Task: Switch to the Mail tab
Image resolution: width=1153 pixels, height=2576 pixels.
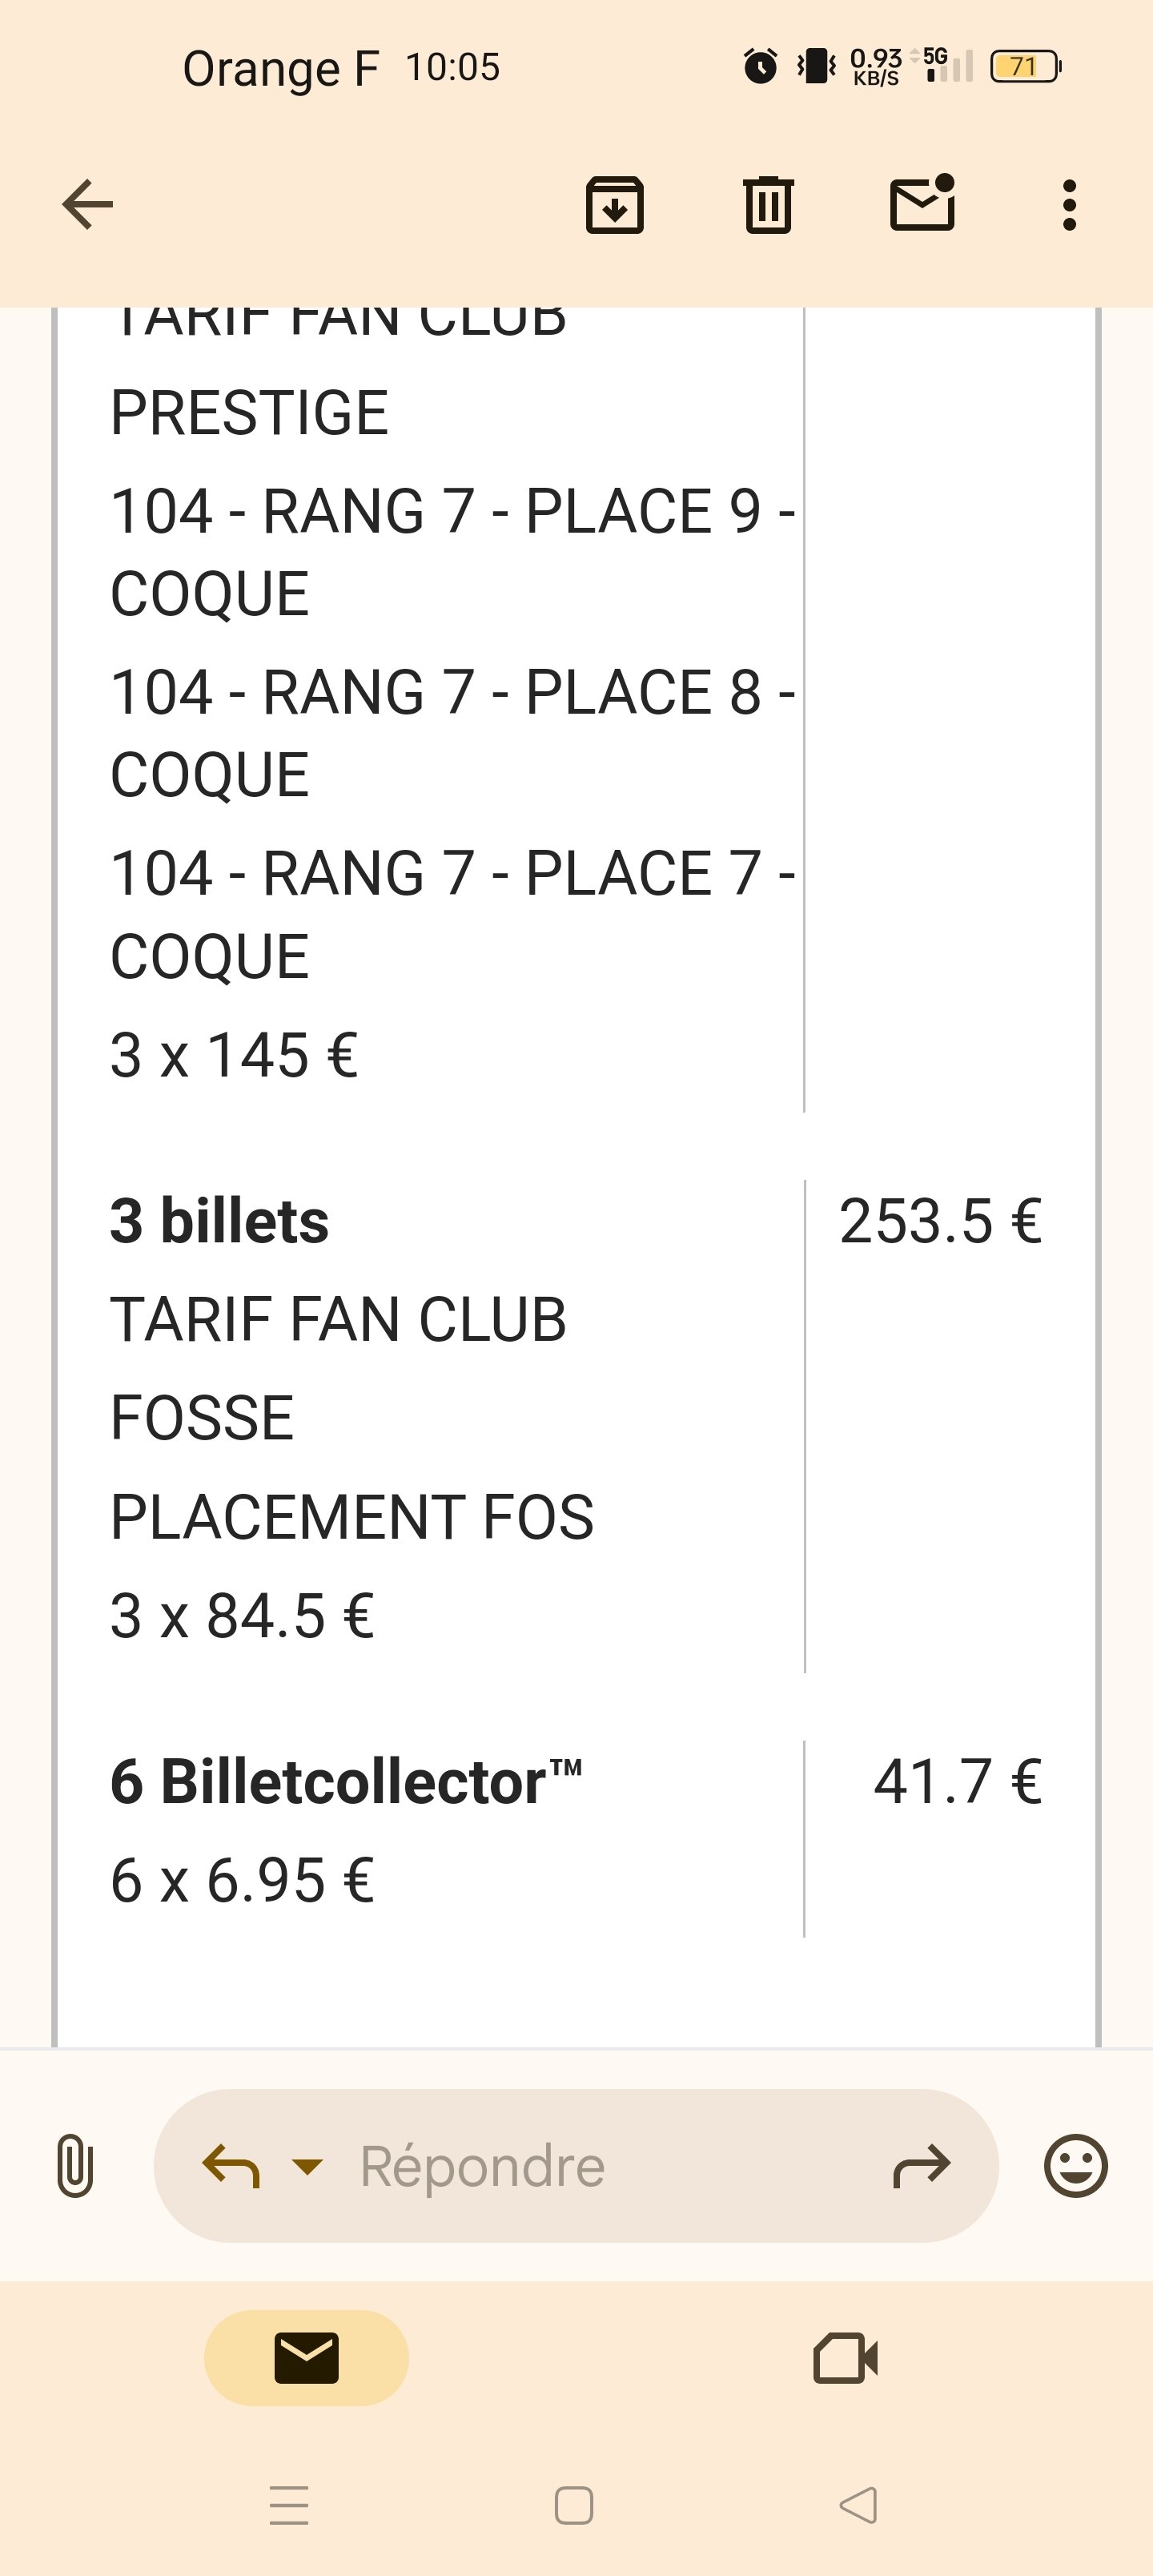Action: pos(306,2358)
